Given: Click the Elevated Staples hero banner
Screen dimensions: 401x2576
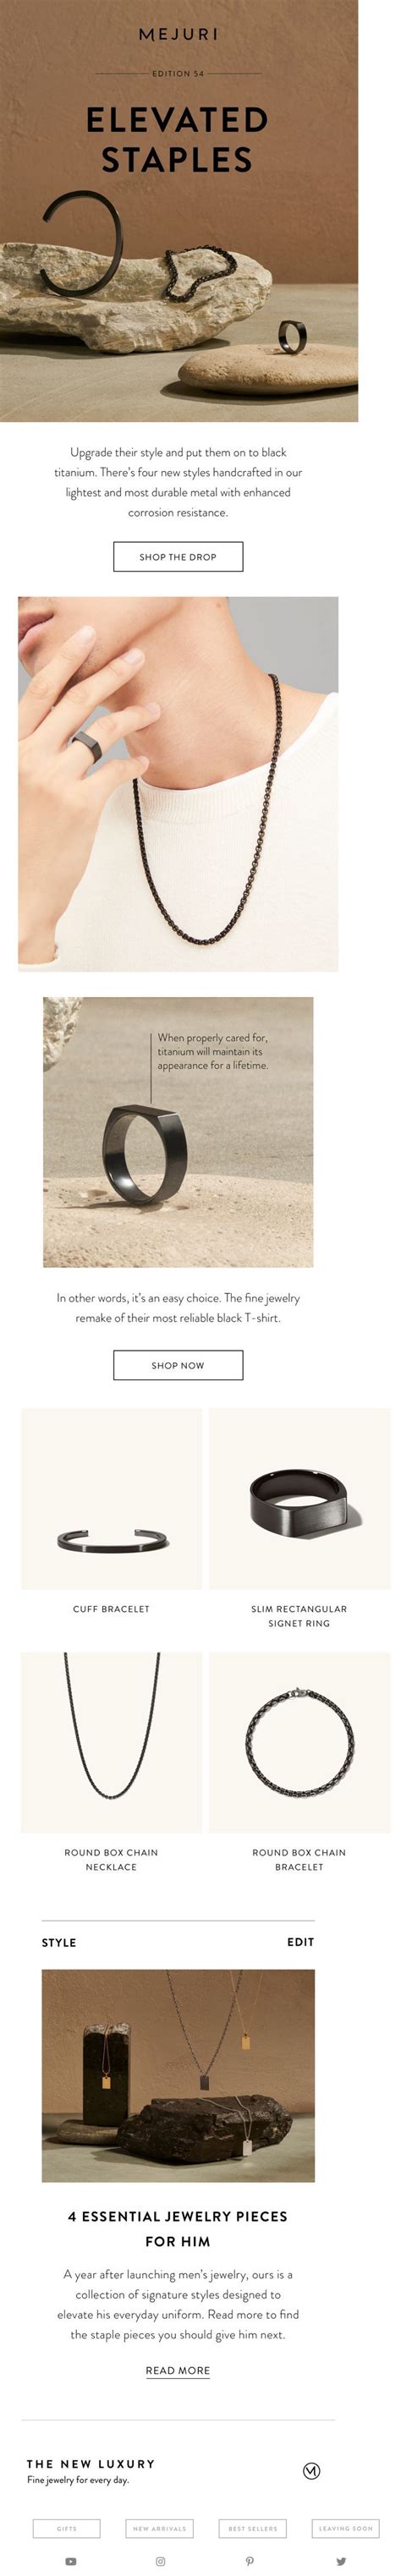Looking at the screenshot, I should pos(179,211).
